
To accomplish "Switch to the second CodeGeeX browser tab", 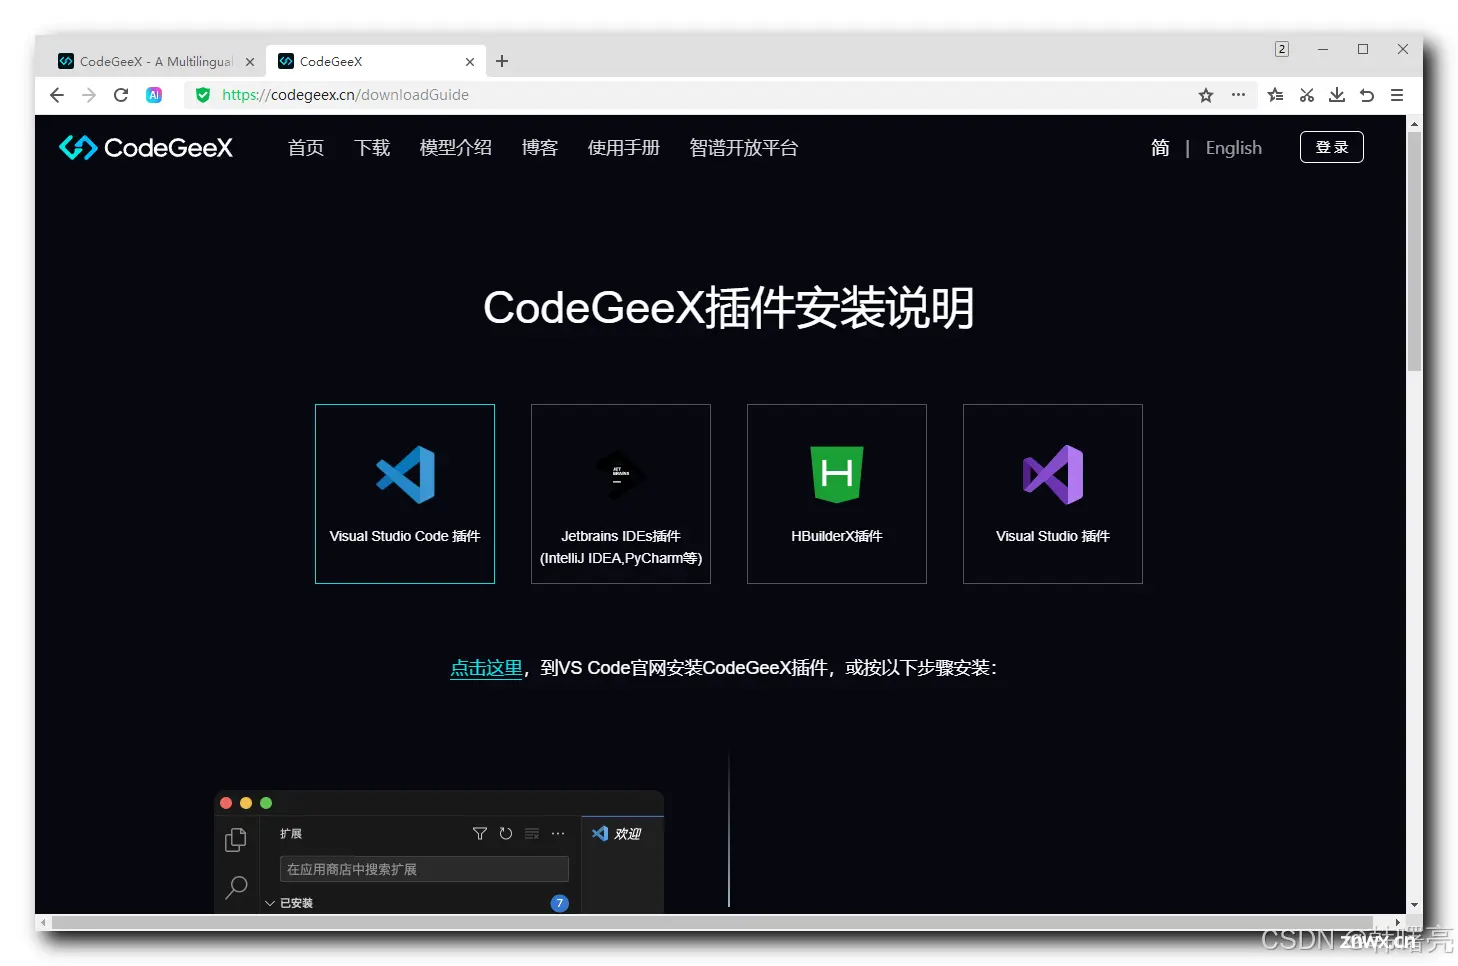I will [376, 61].
